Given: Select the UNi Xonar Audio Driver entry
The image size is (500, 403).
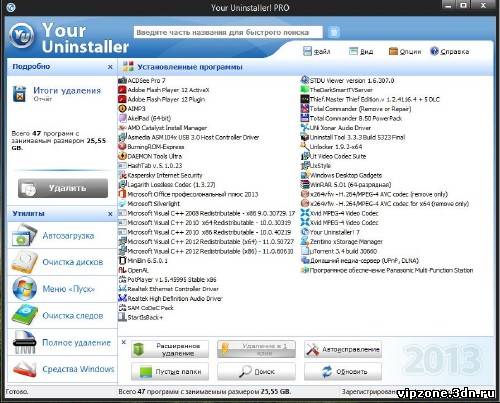Looking at the screenshot, I should point(336,128).
